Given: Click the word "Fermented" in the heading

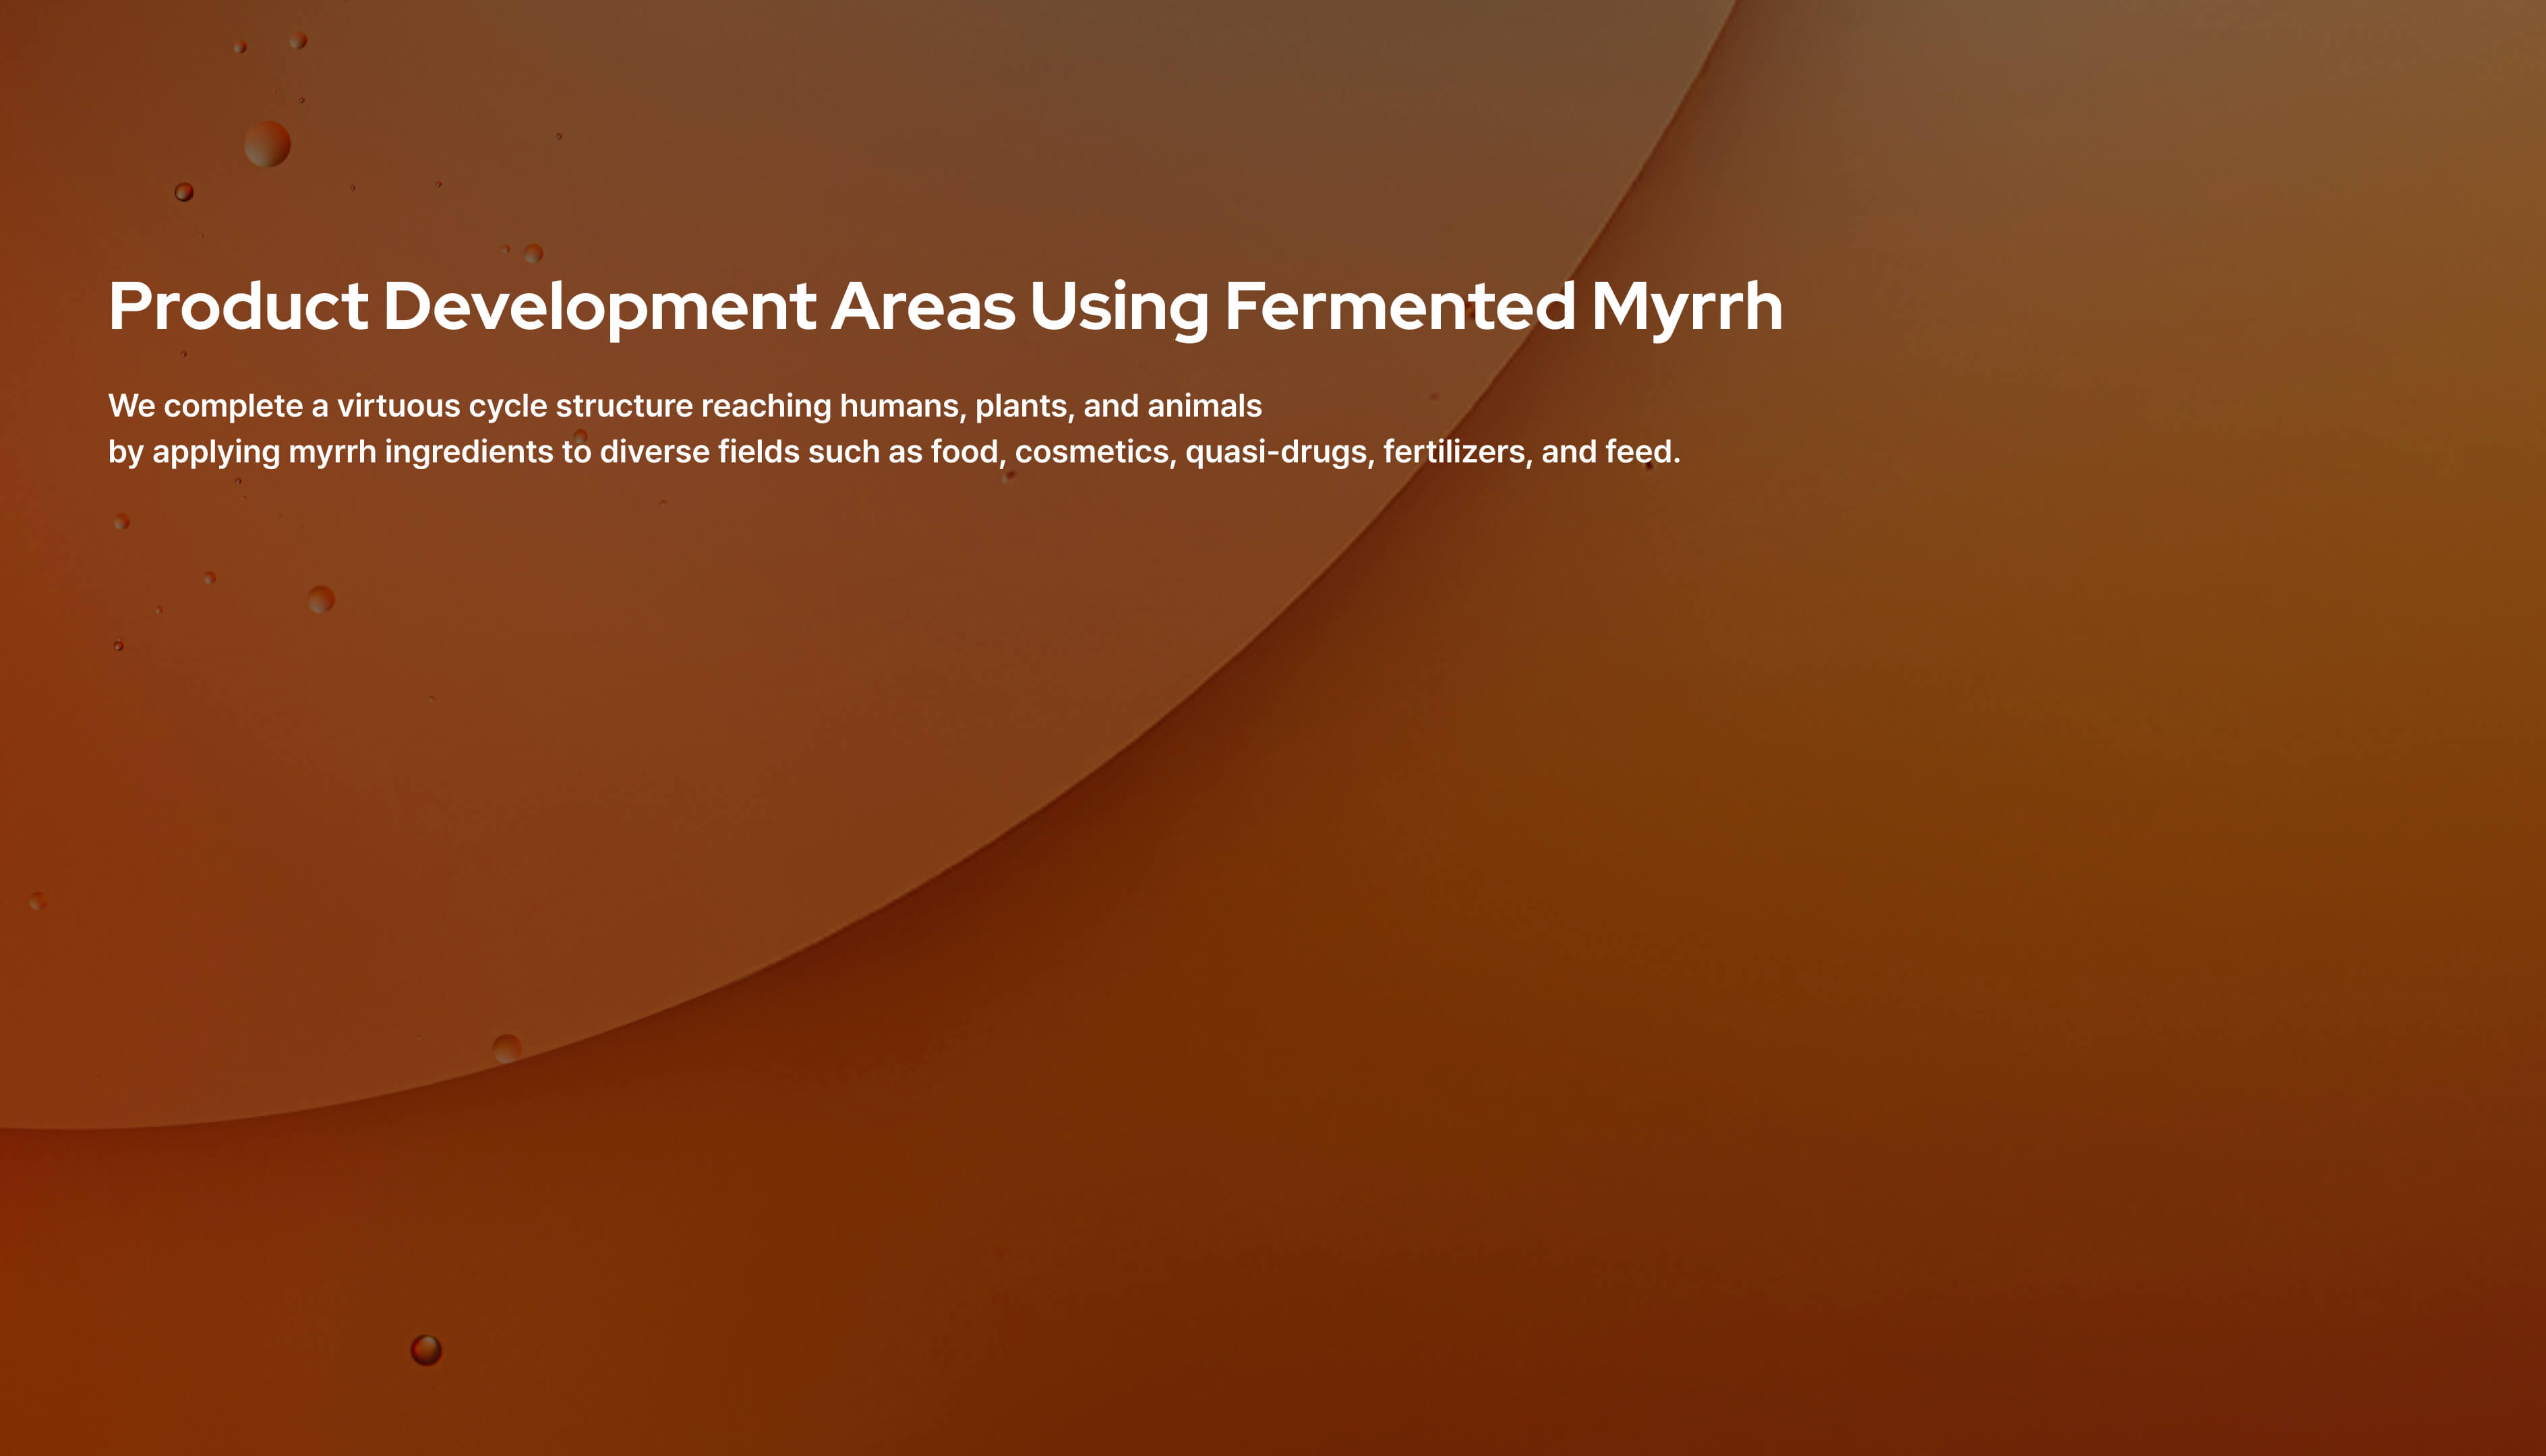Looking at the screenshot, I should click(1400, 306).
